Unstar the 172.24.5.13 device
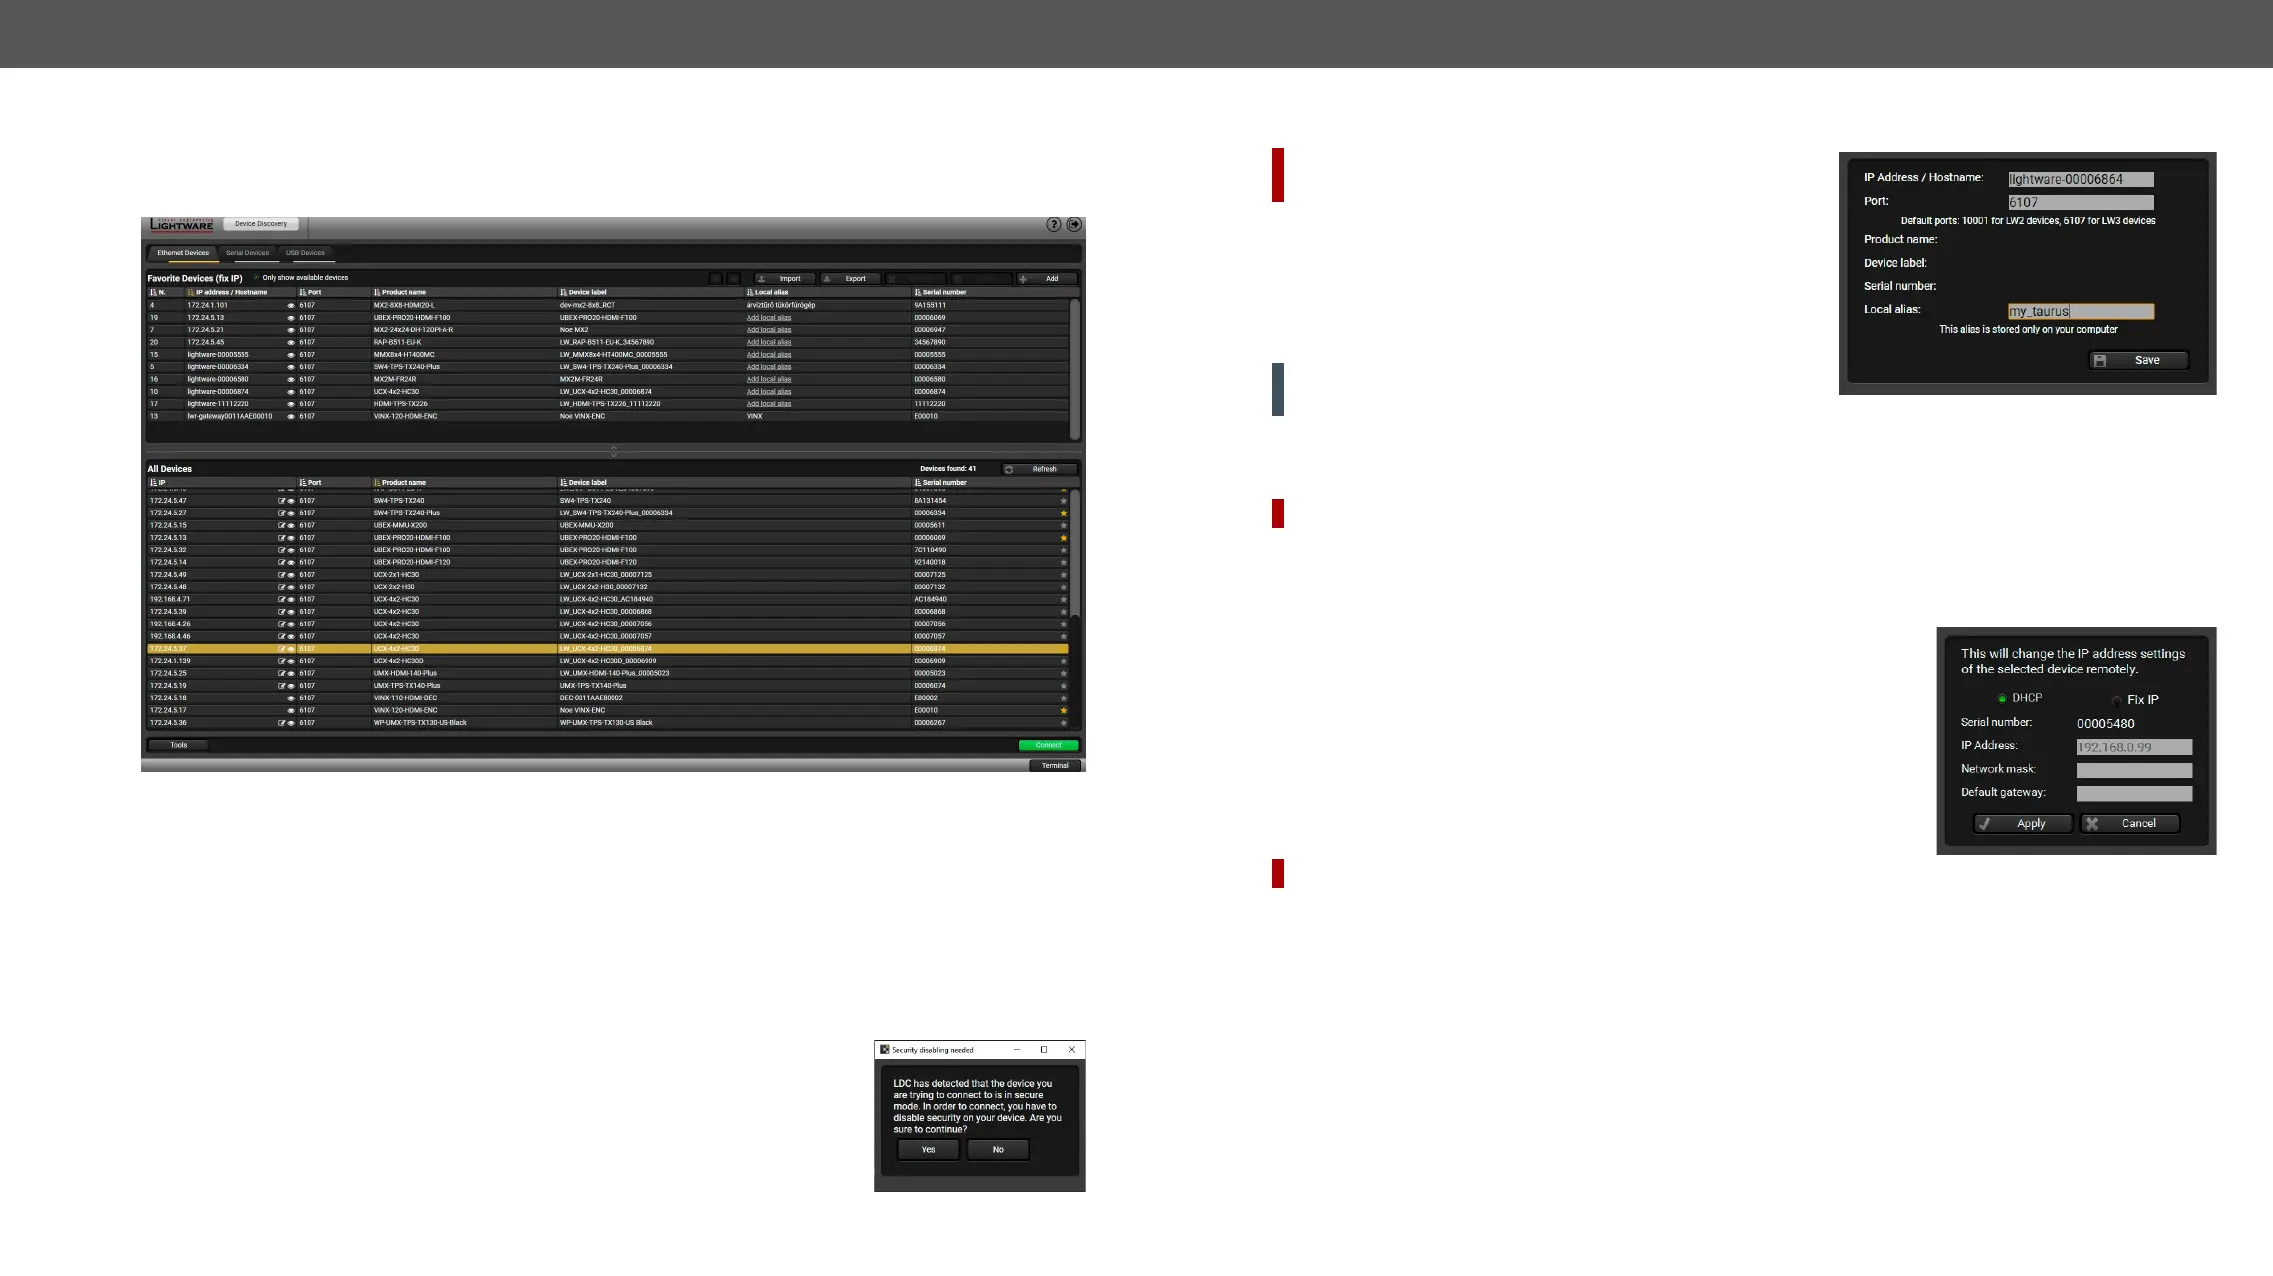Image resolution: width=2273 pixels, height=1276 pixels. coord(1063,538)
